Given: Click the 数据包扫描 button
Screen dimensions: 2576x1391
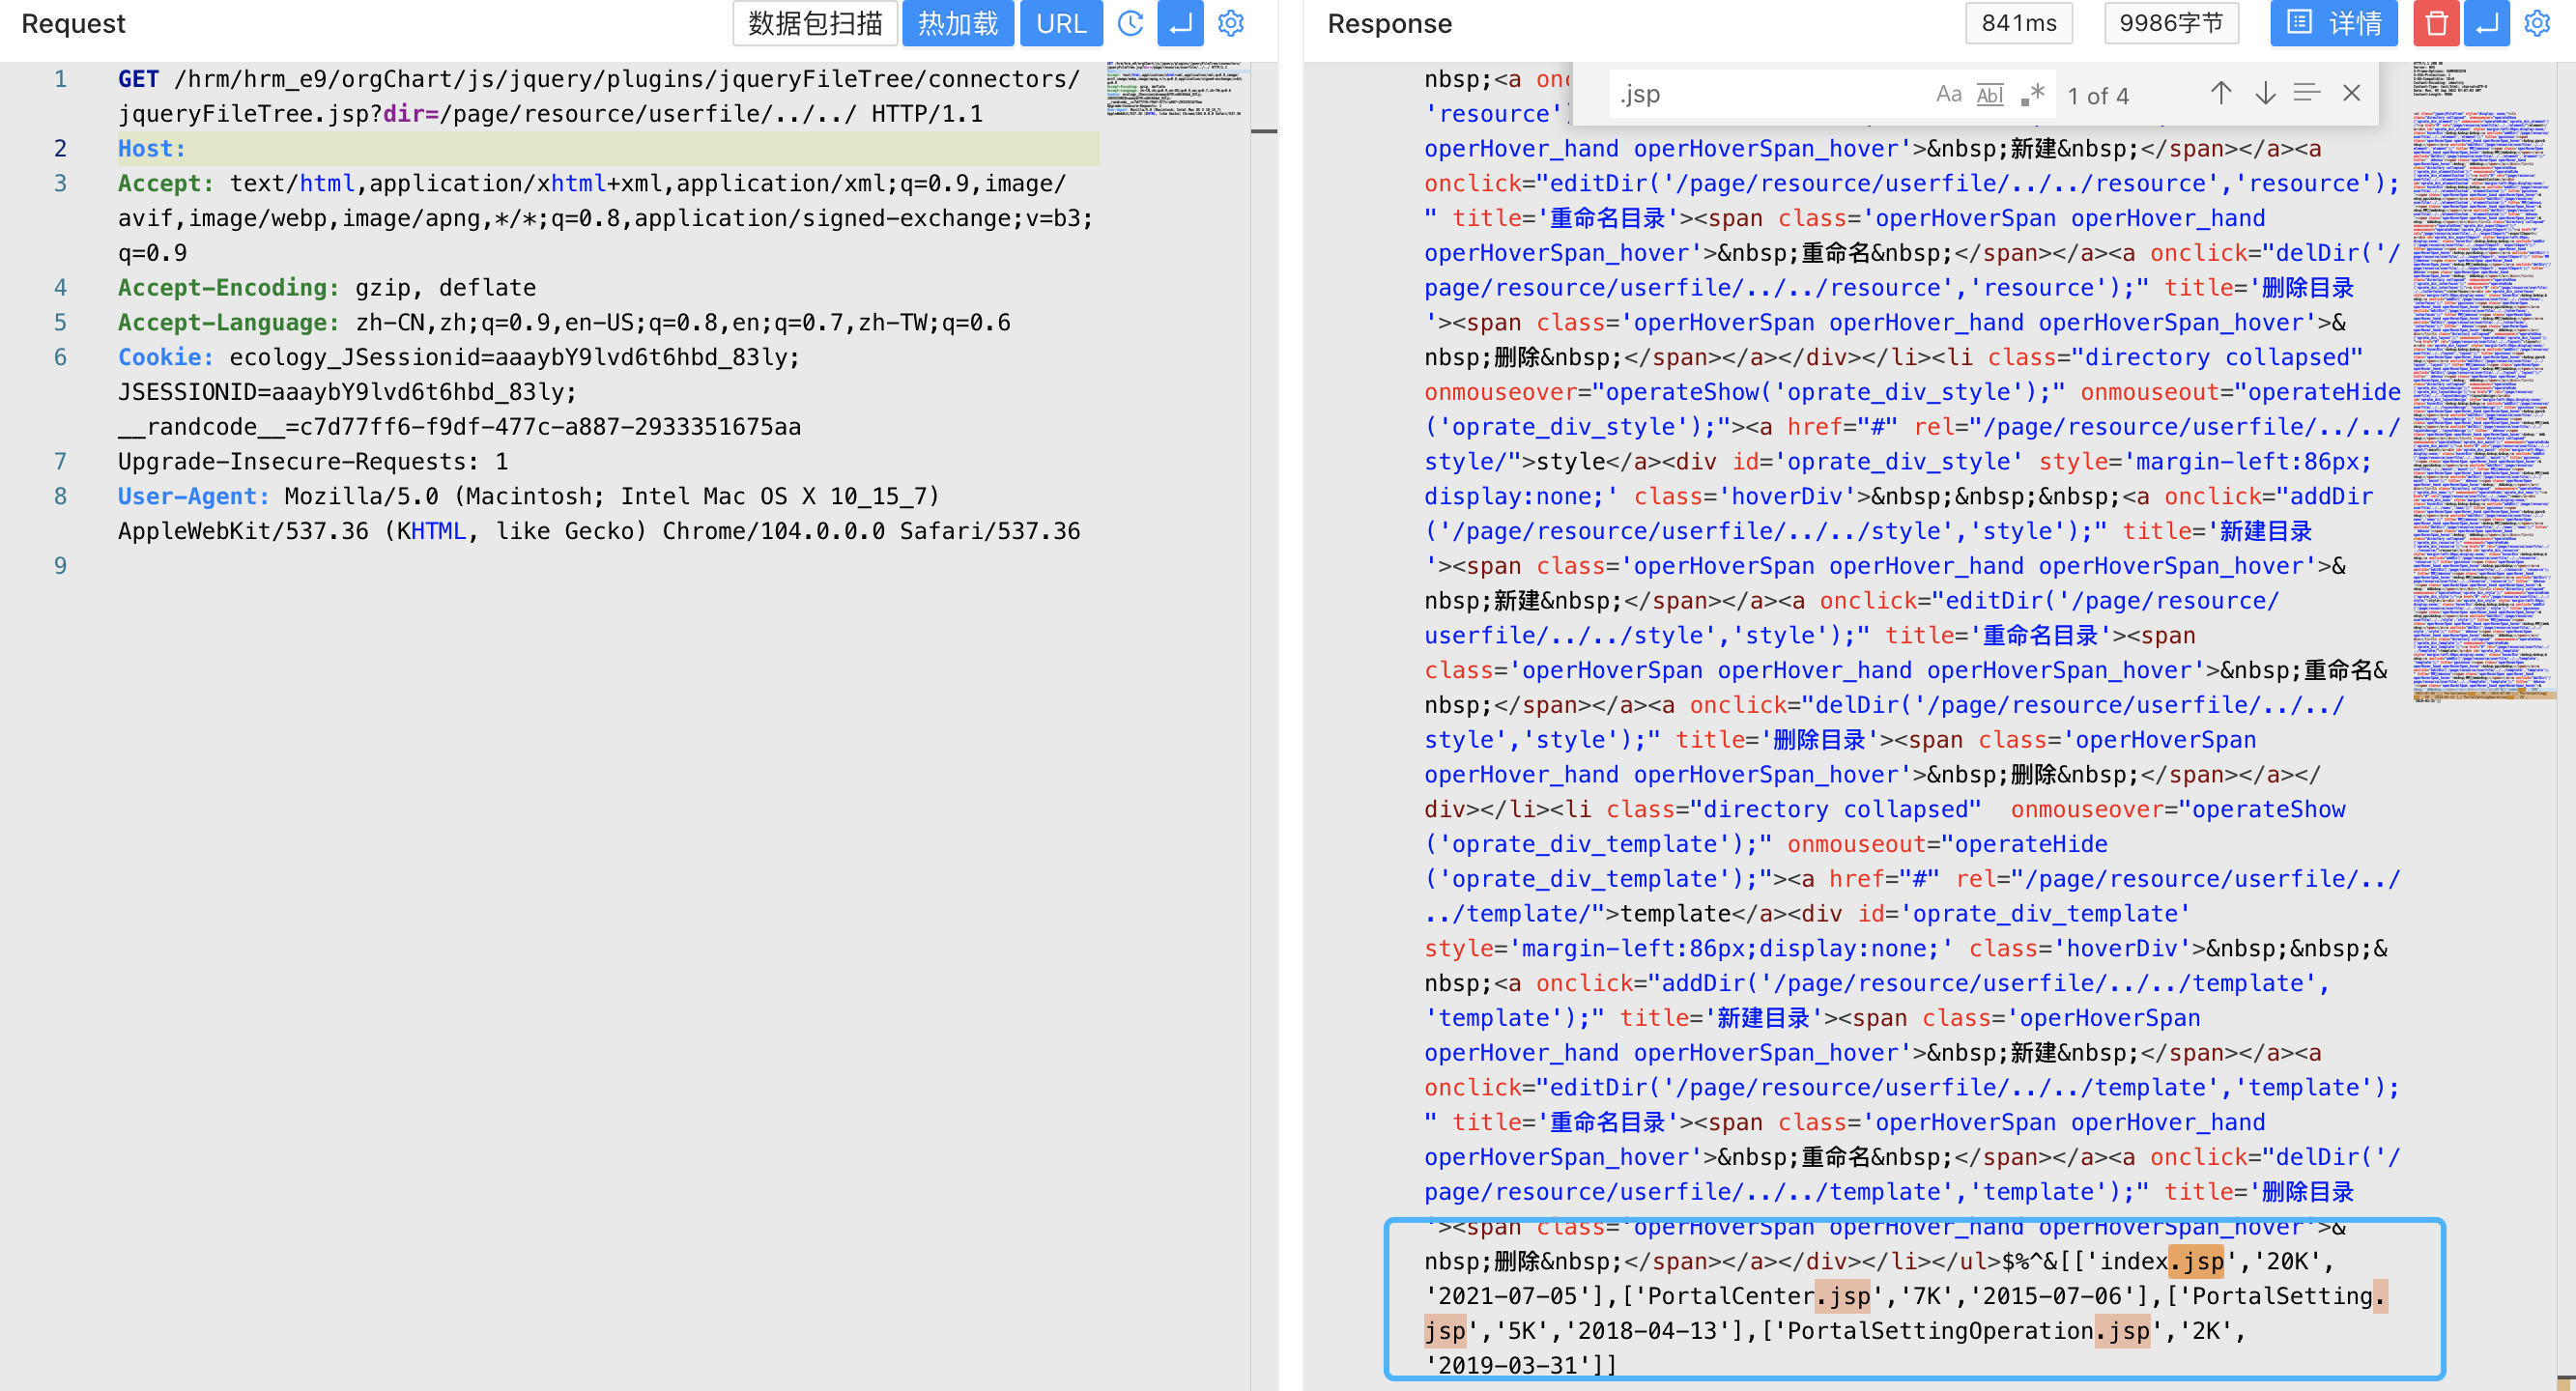Looking at the screenshot, I should click(814, 23).
